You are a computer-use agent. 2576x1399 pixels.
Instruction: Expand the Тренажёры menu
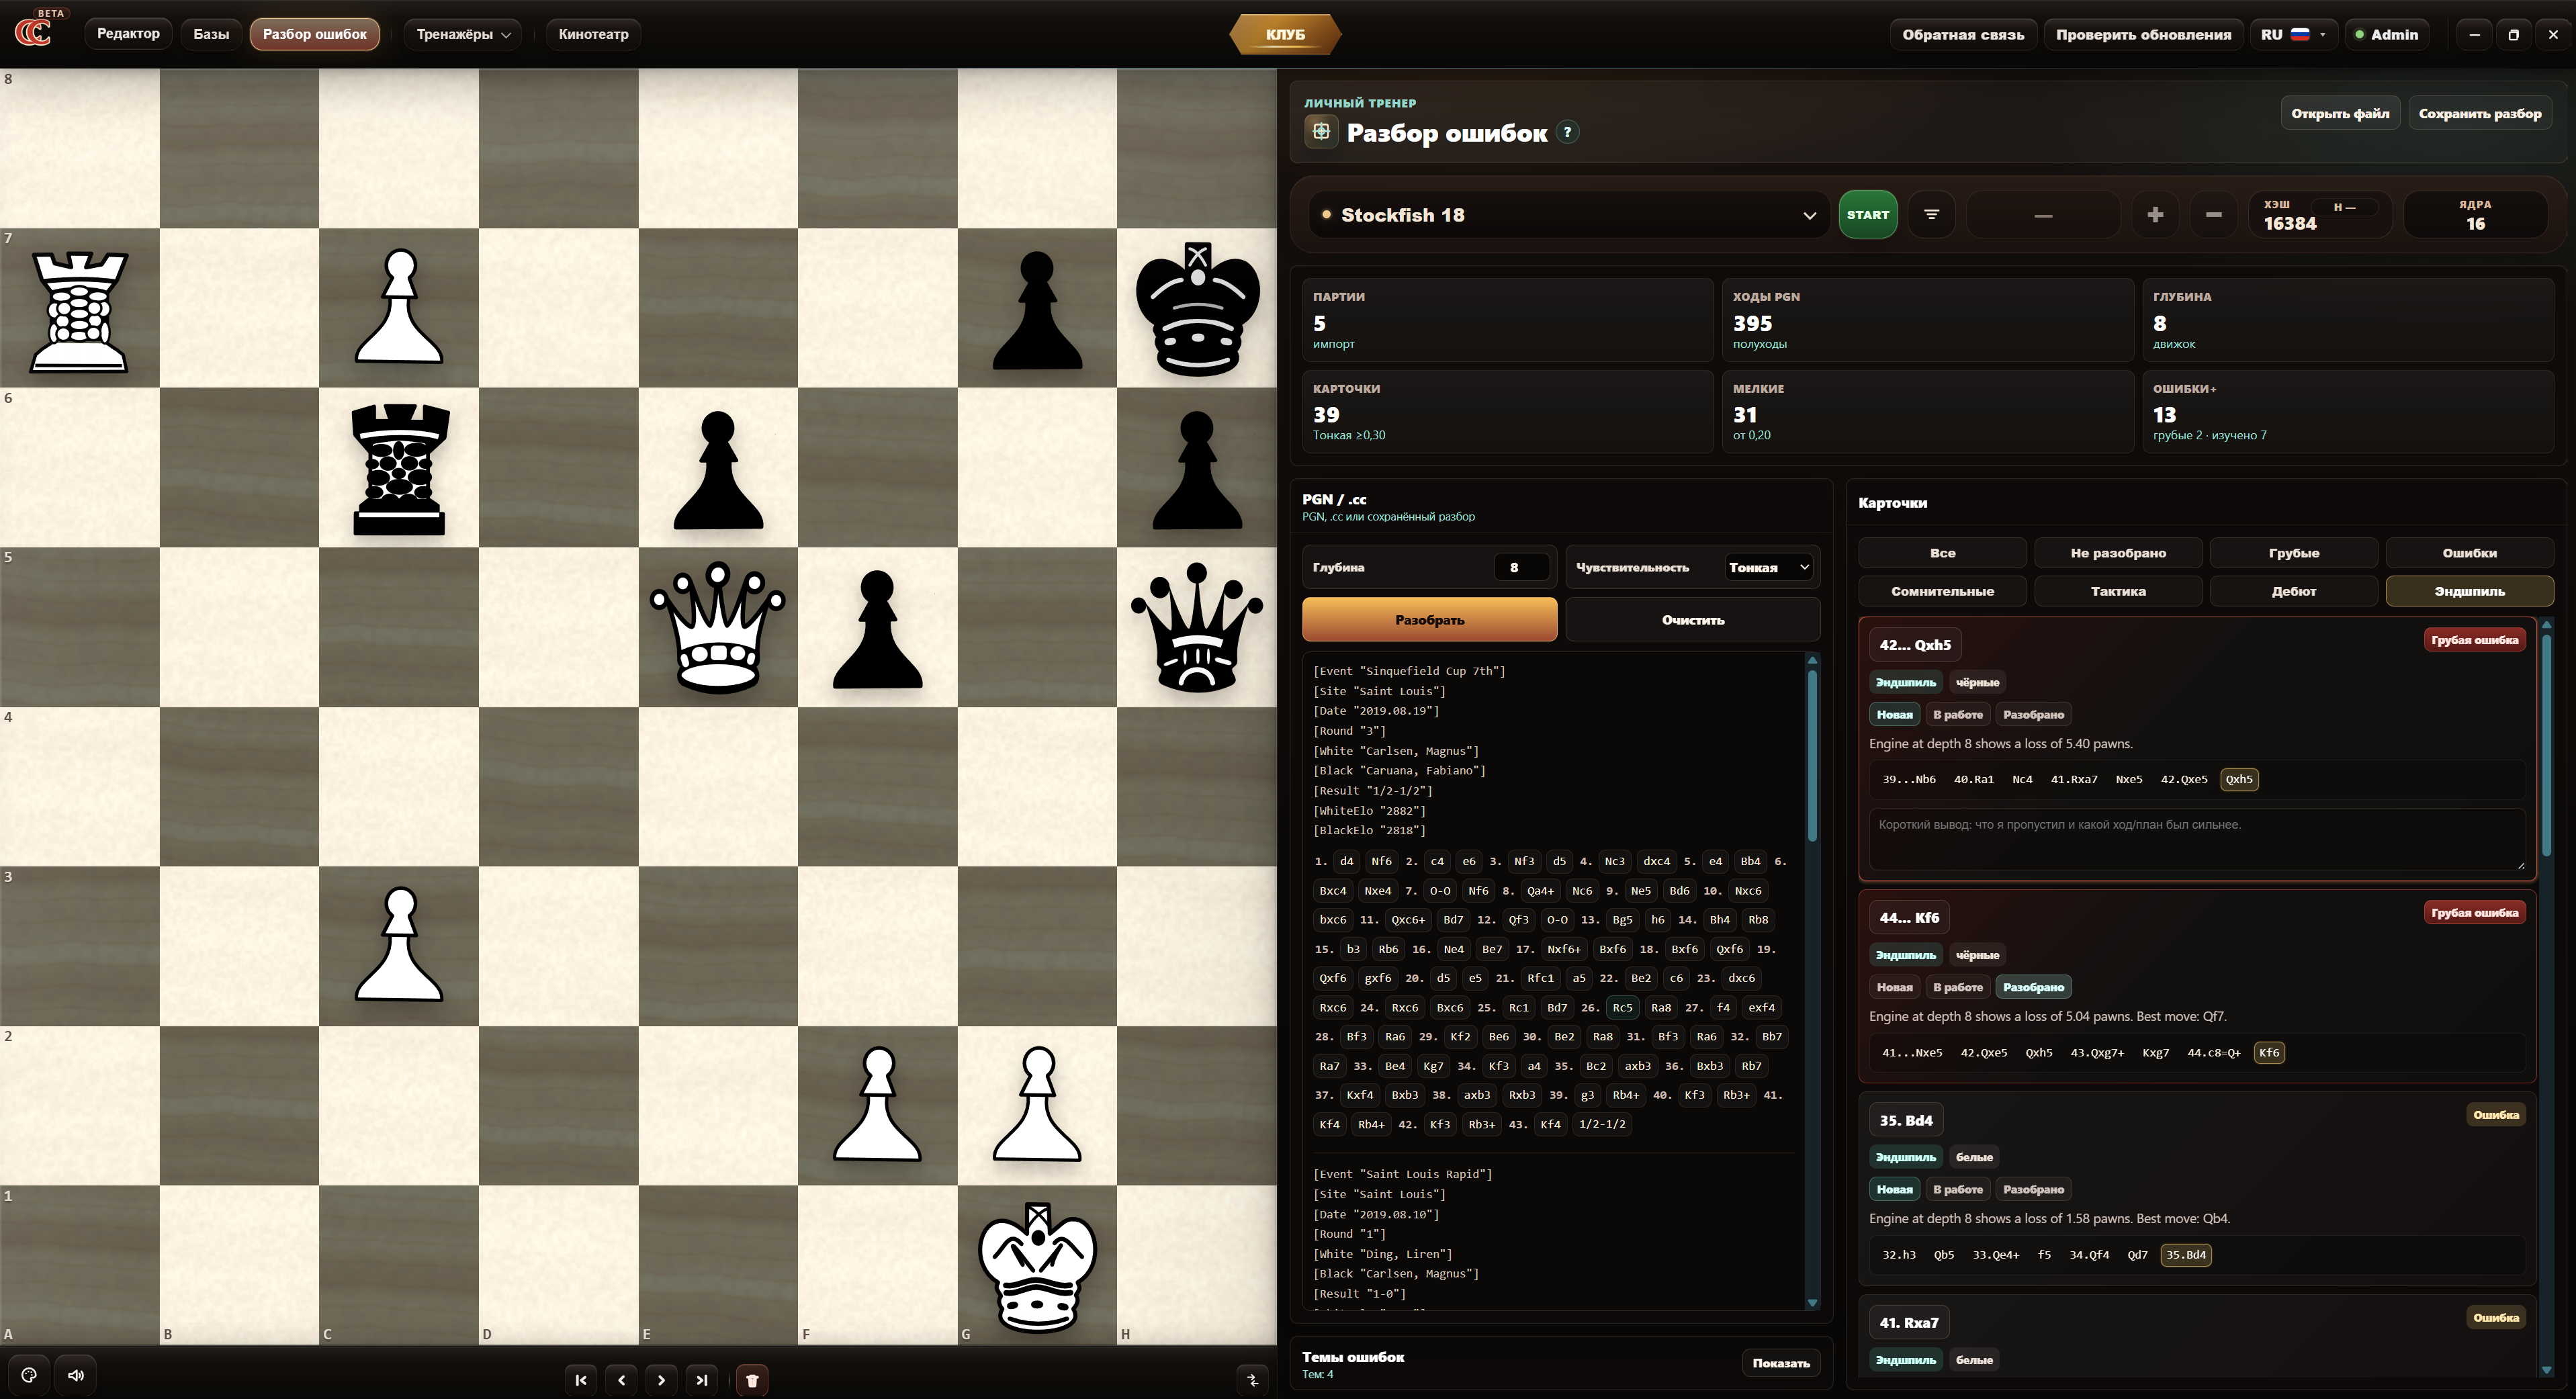463,34
